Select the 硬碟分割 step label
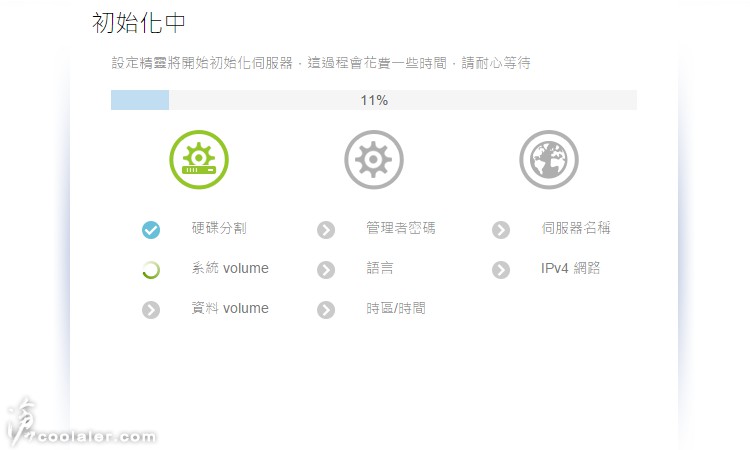 coord(219,228)
